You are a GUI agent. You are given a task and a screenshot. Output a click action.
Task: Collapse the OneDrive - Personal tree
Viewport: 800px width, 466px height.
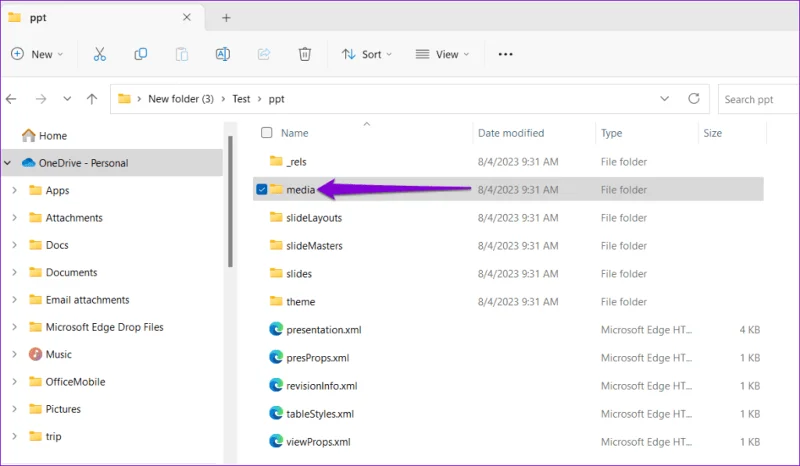tap(7, 163)
